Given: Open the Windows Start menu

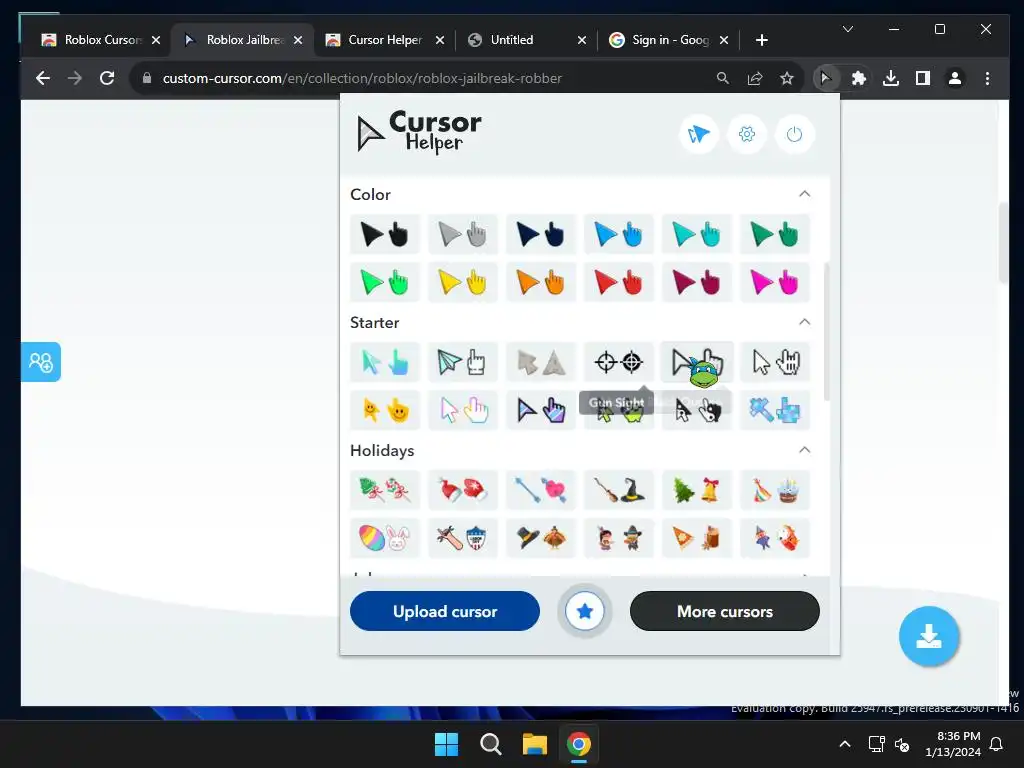Looking at the screenshot, I should coord(447,744).
